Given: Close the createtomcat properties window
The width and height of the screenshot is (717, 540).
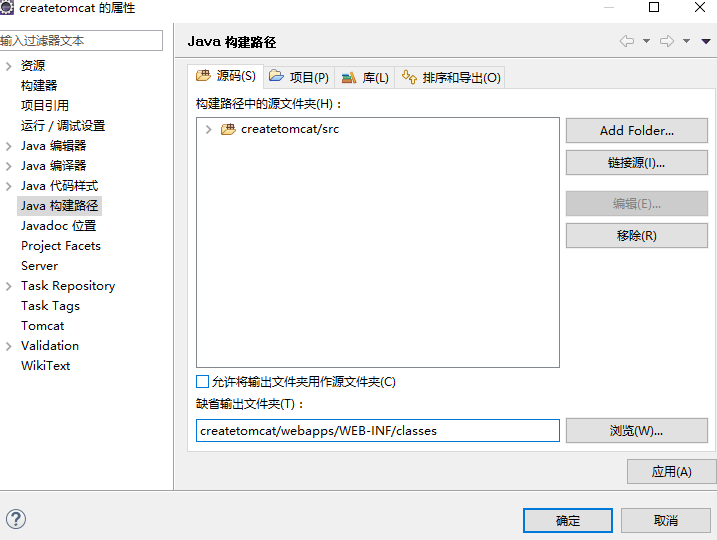Looking at the screenshot, I should (x=700, y=7).
